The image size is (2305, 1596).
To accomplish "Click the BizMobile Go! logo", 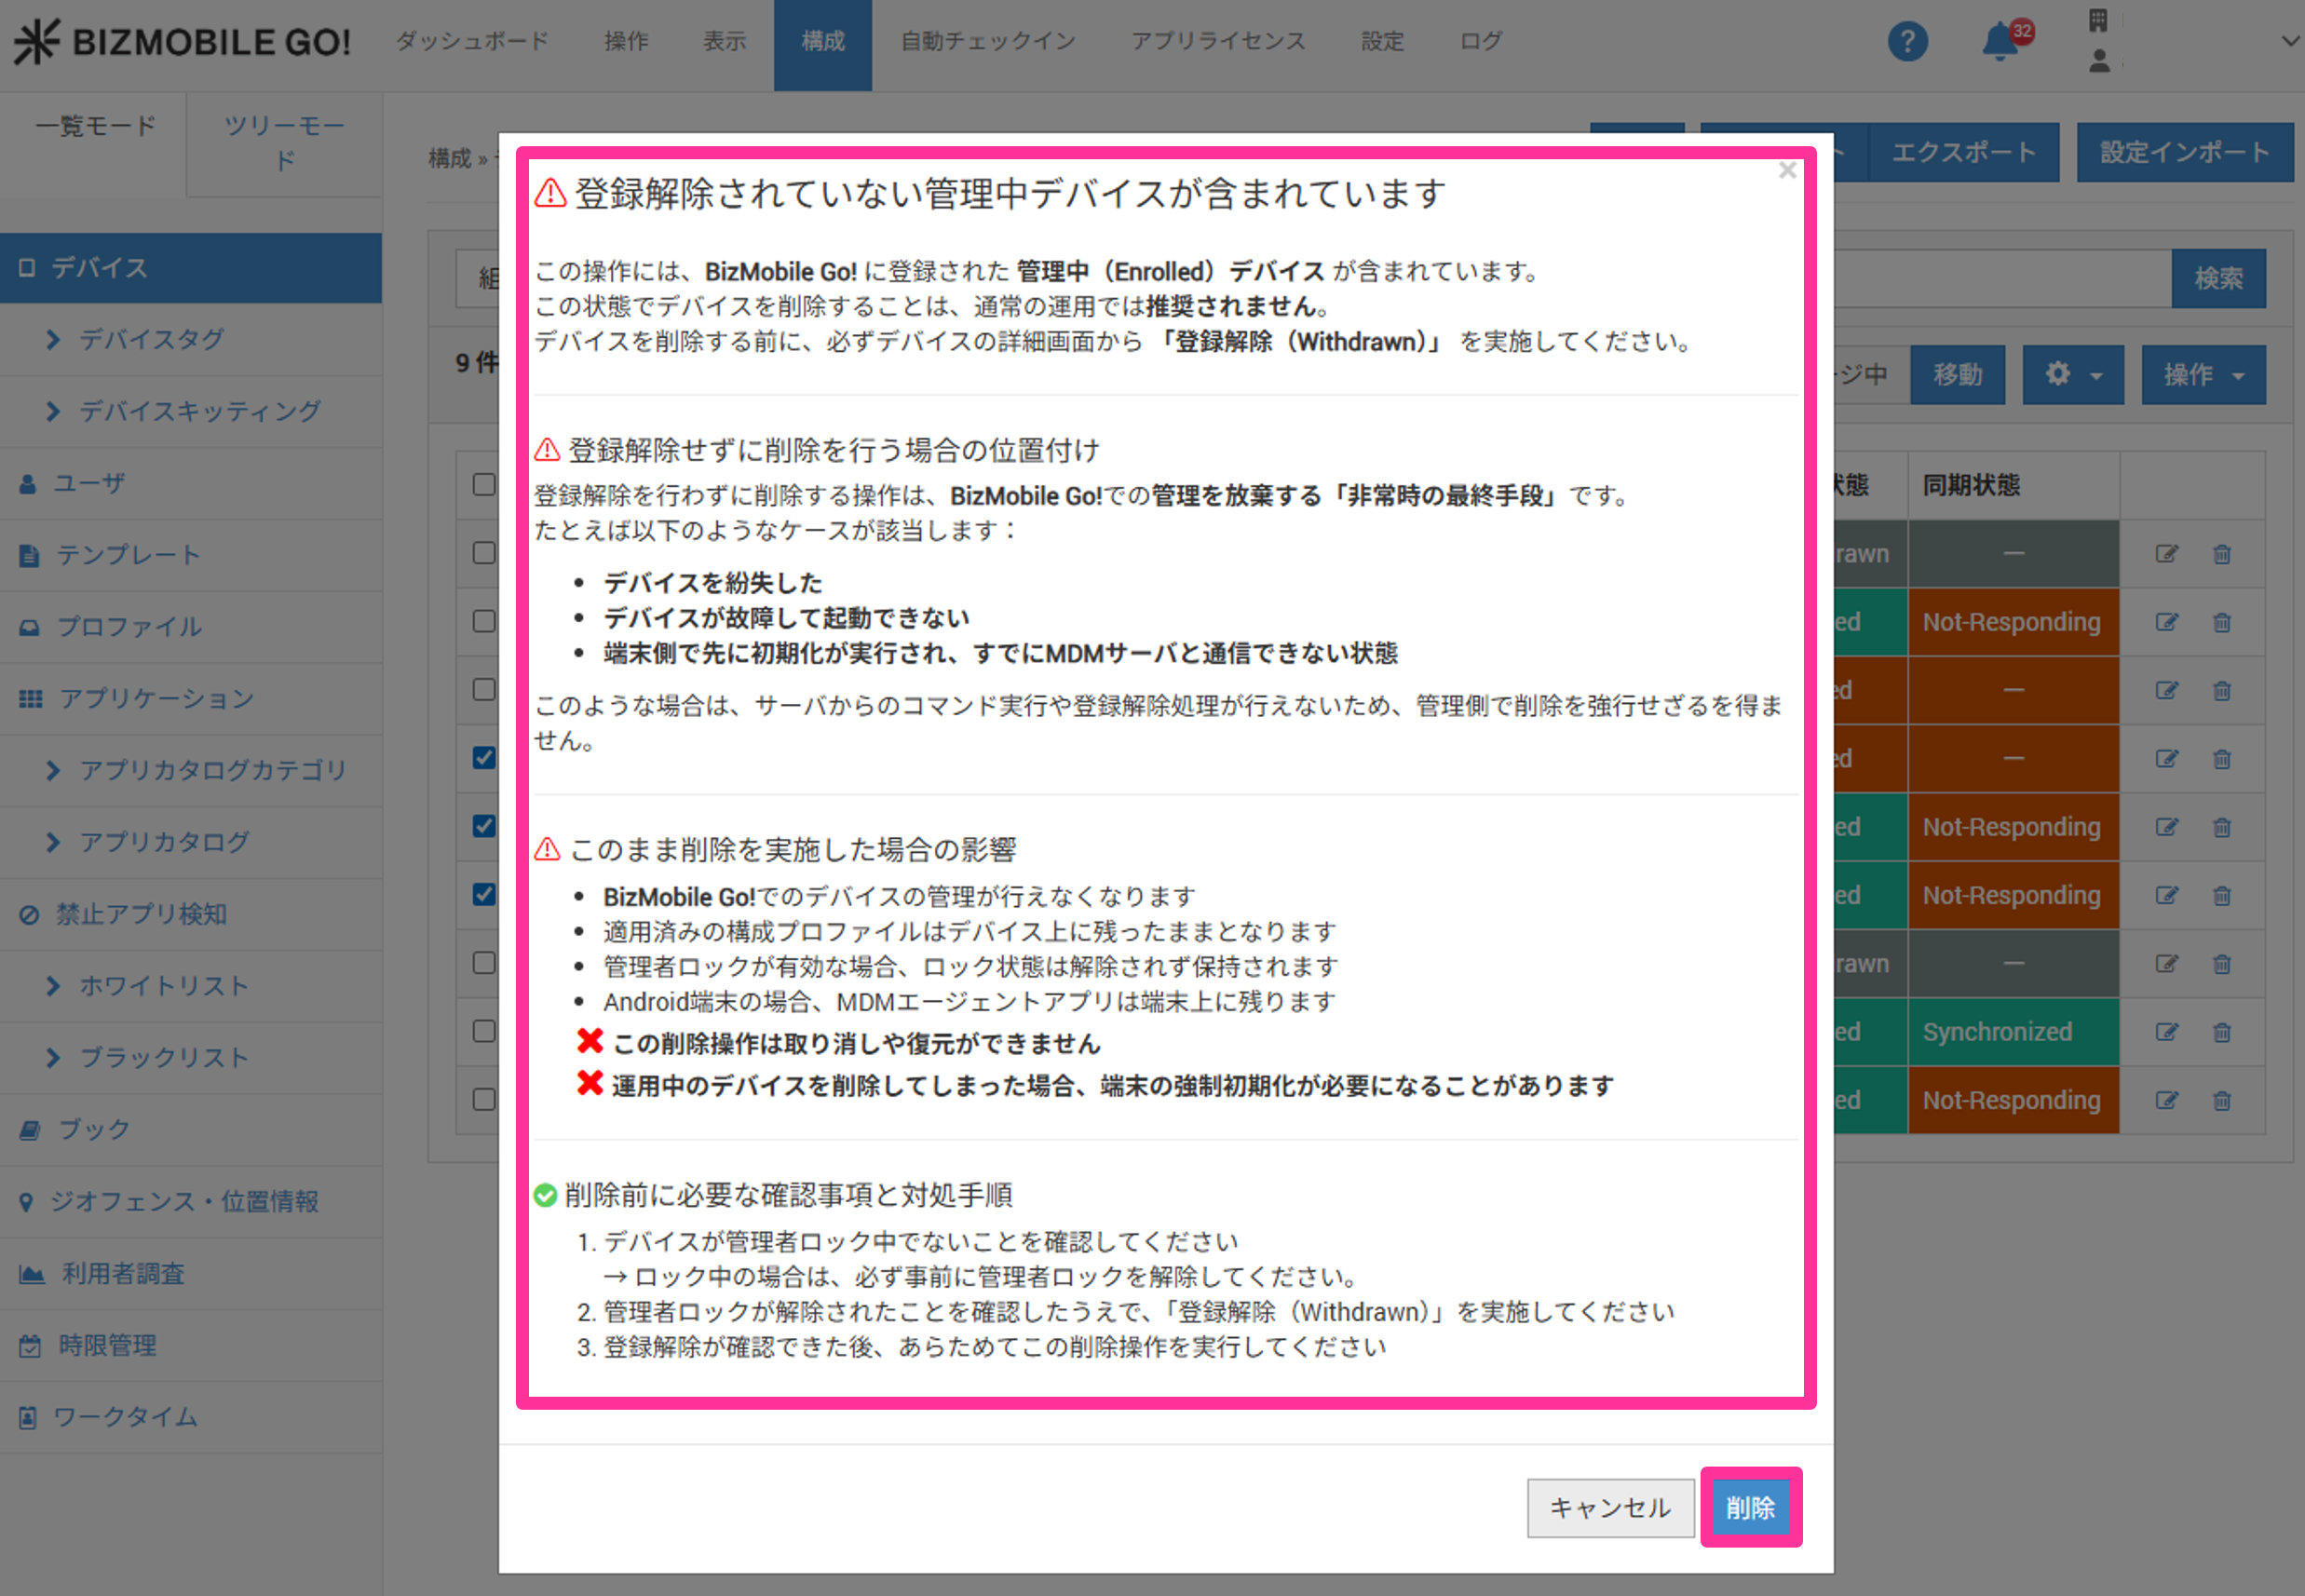I will click(x=183, y=42).
